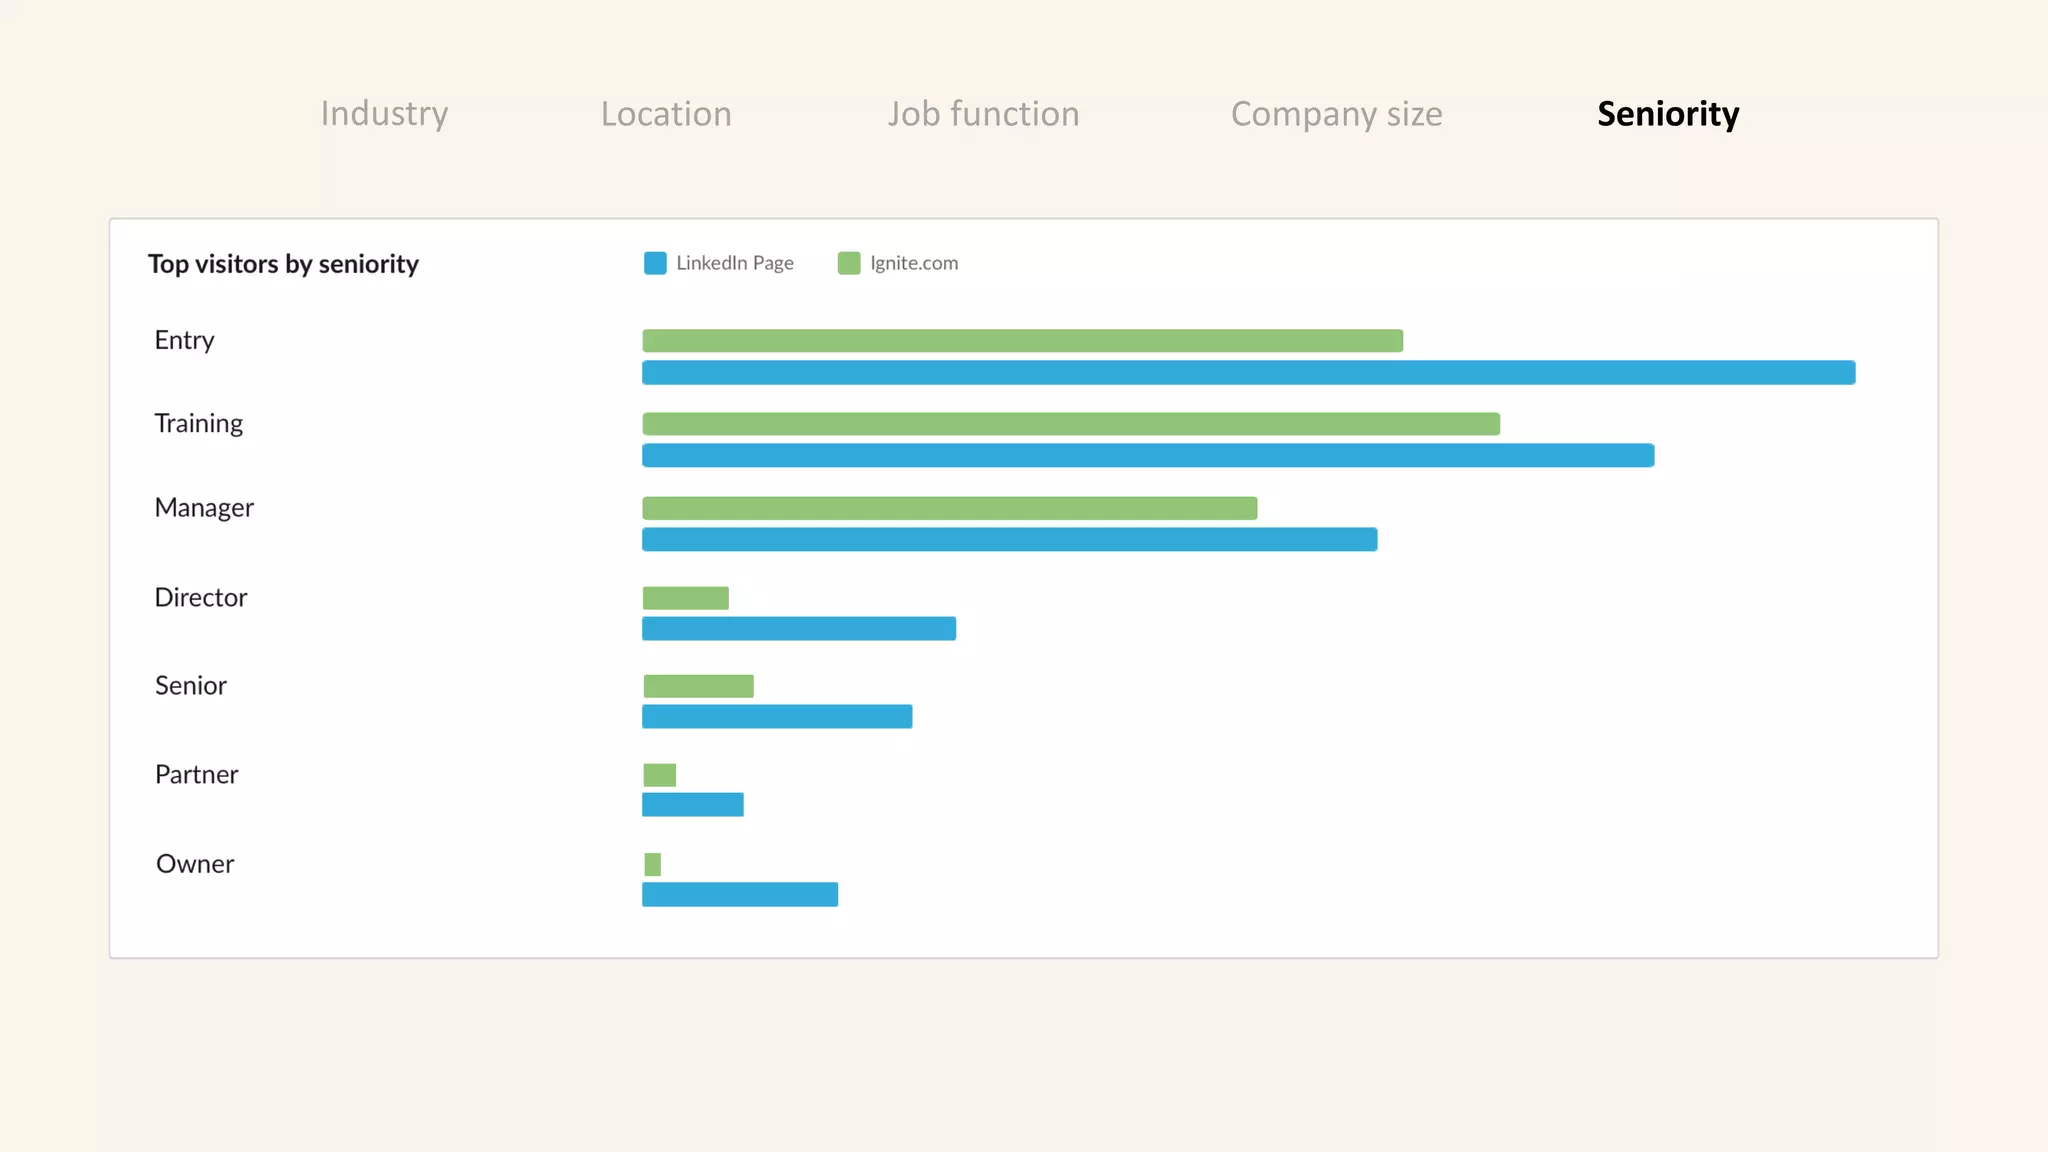Screen dimensions: 2048x1152
Task: Click the Ignite.com legend label
Action: [x=914, y=263]
